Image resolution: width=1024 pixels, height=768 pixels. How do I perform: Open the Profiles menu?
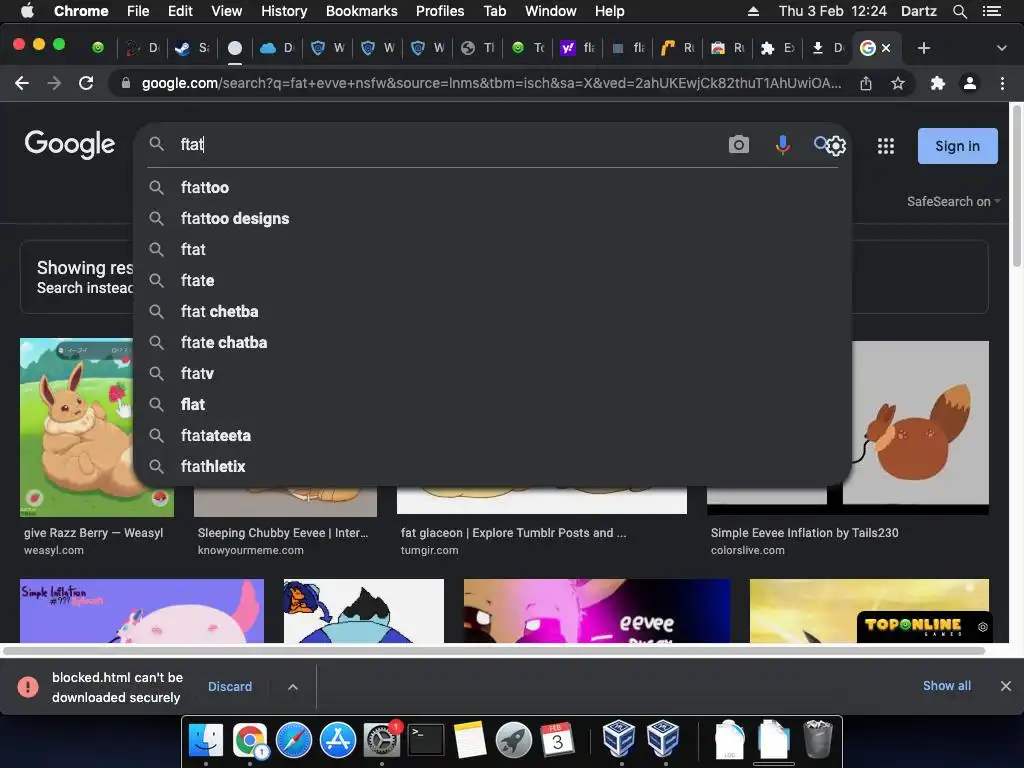(x=440, y=11)
